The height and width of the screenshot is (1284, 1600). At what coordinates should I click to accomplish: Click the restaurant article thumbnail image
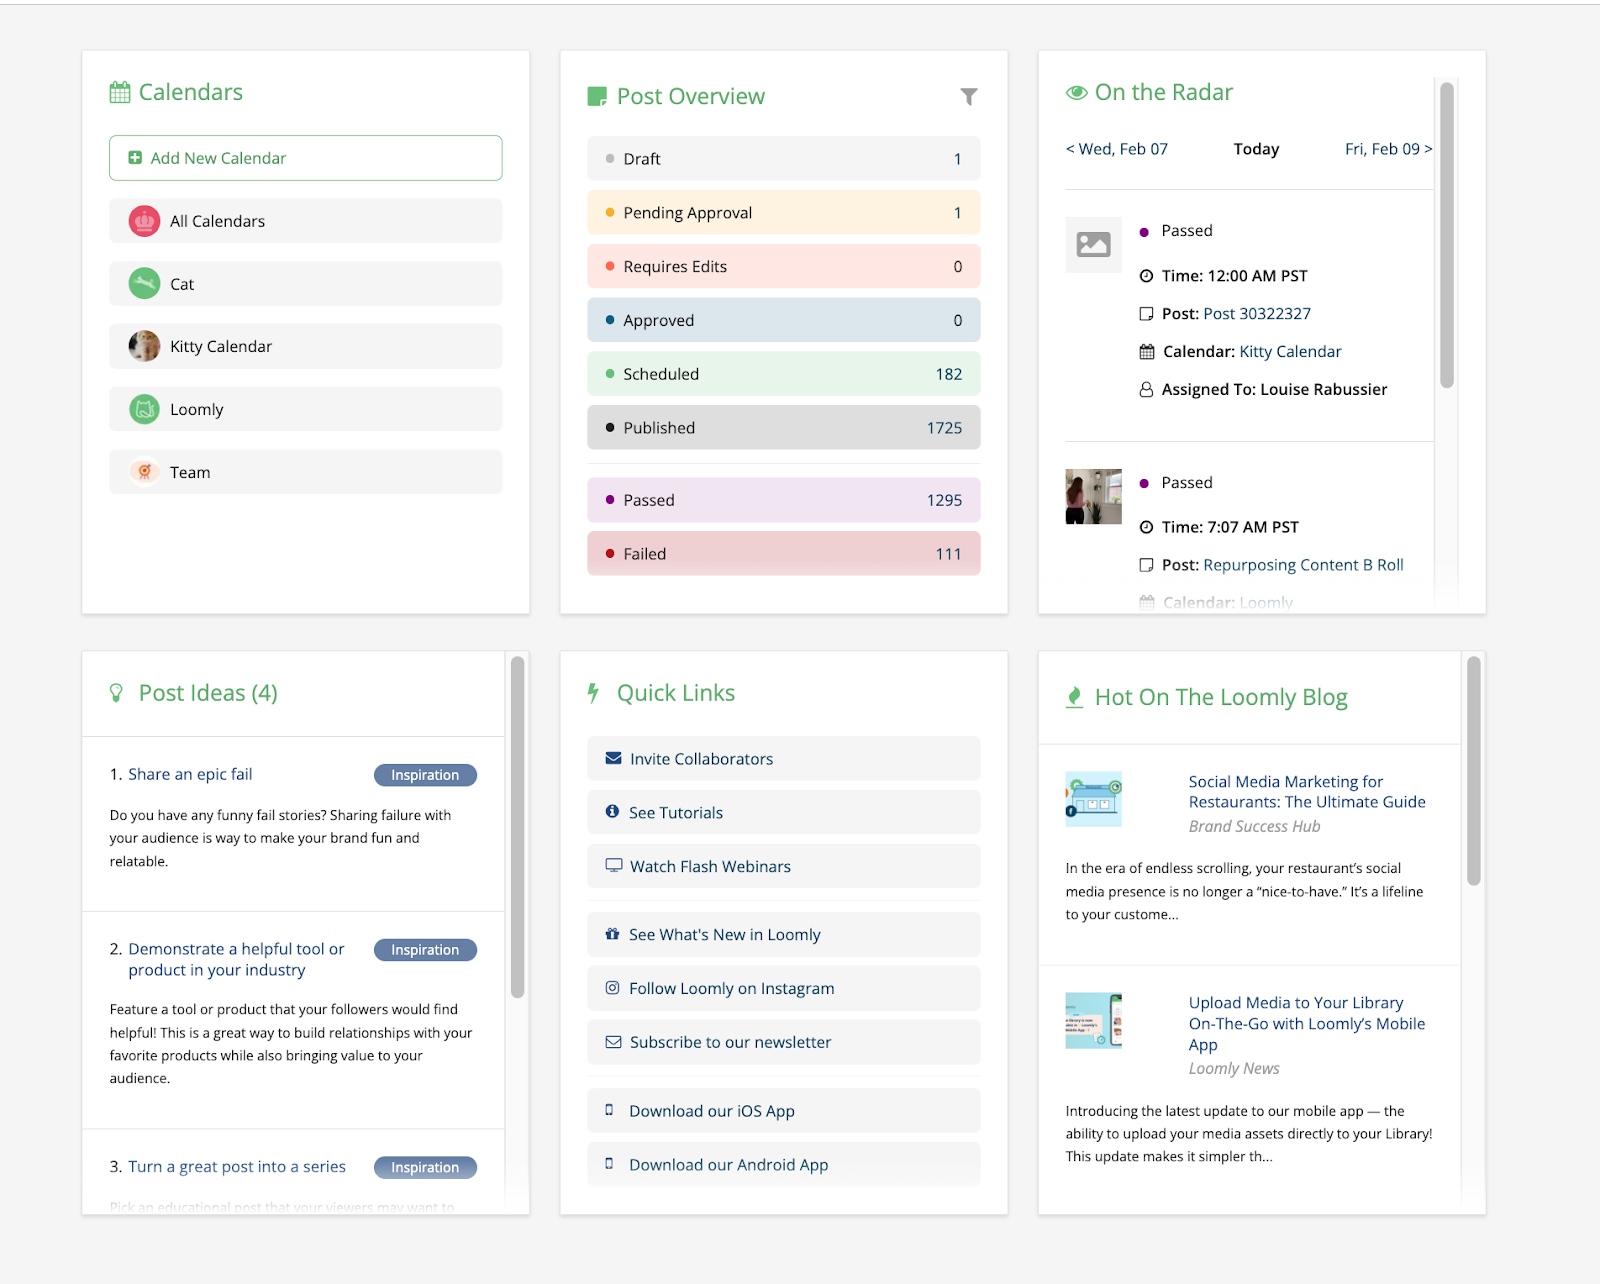click(x=1093, y=799)
